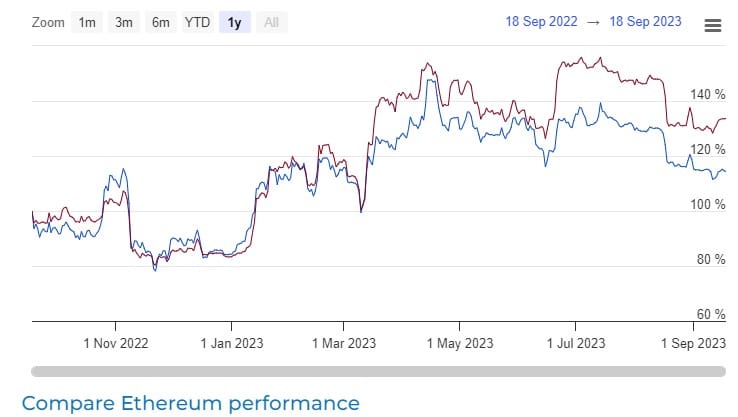The width and height of the screenshot is (738, 417).
Task: Select the YTD zoom range
Action: (x=197, y=22)
